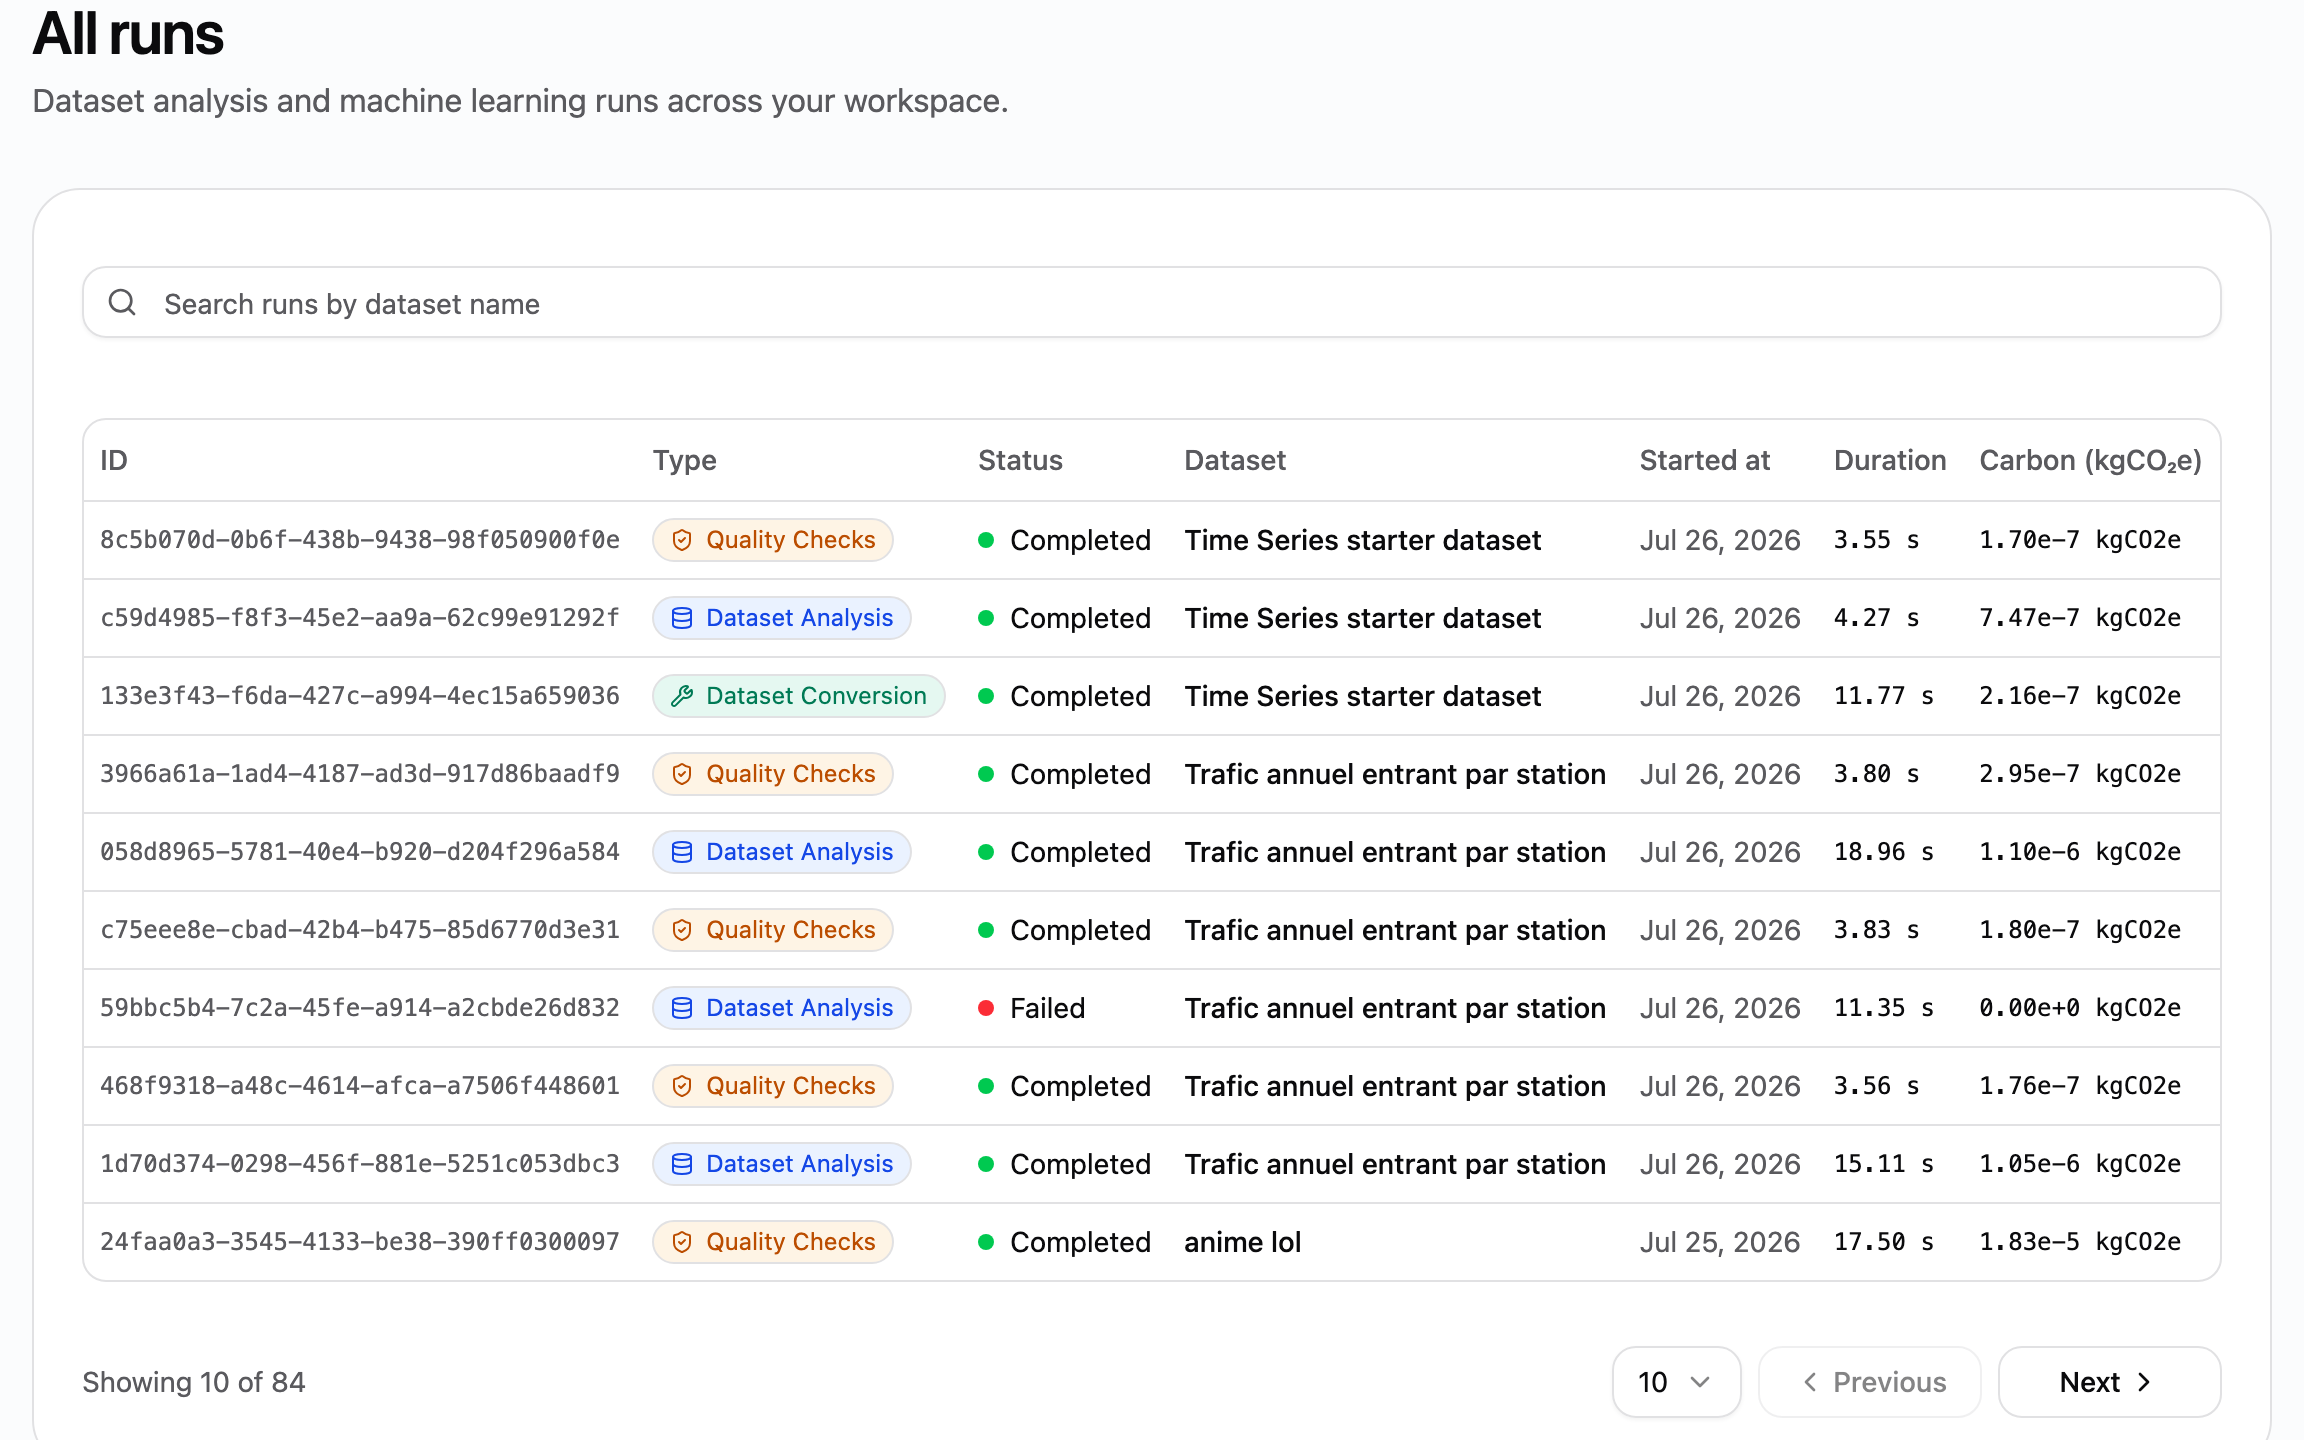Screen dimensions: 2304x1440
Task: Select run ID c59d4985-f8f3-45e2-aa9a-62c99e91292f
Action: [x=360, y=618]
